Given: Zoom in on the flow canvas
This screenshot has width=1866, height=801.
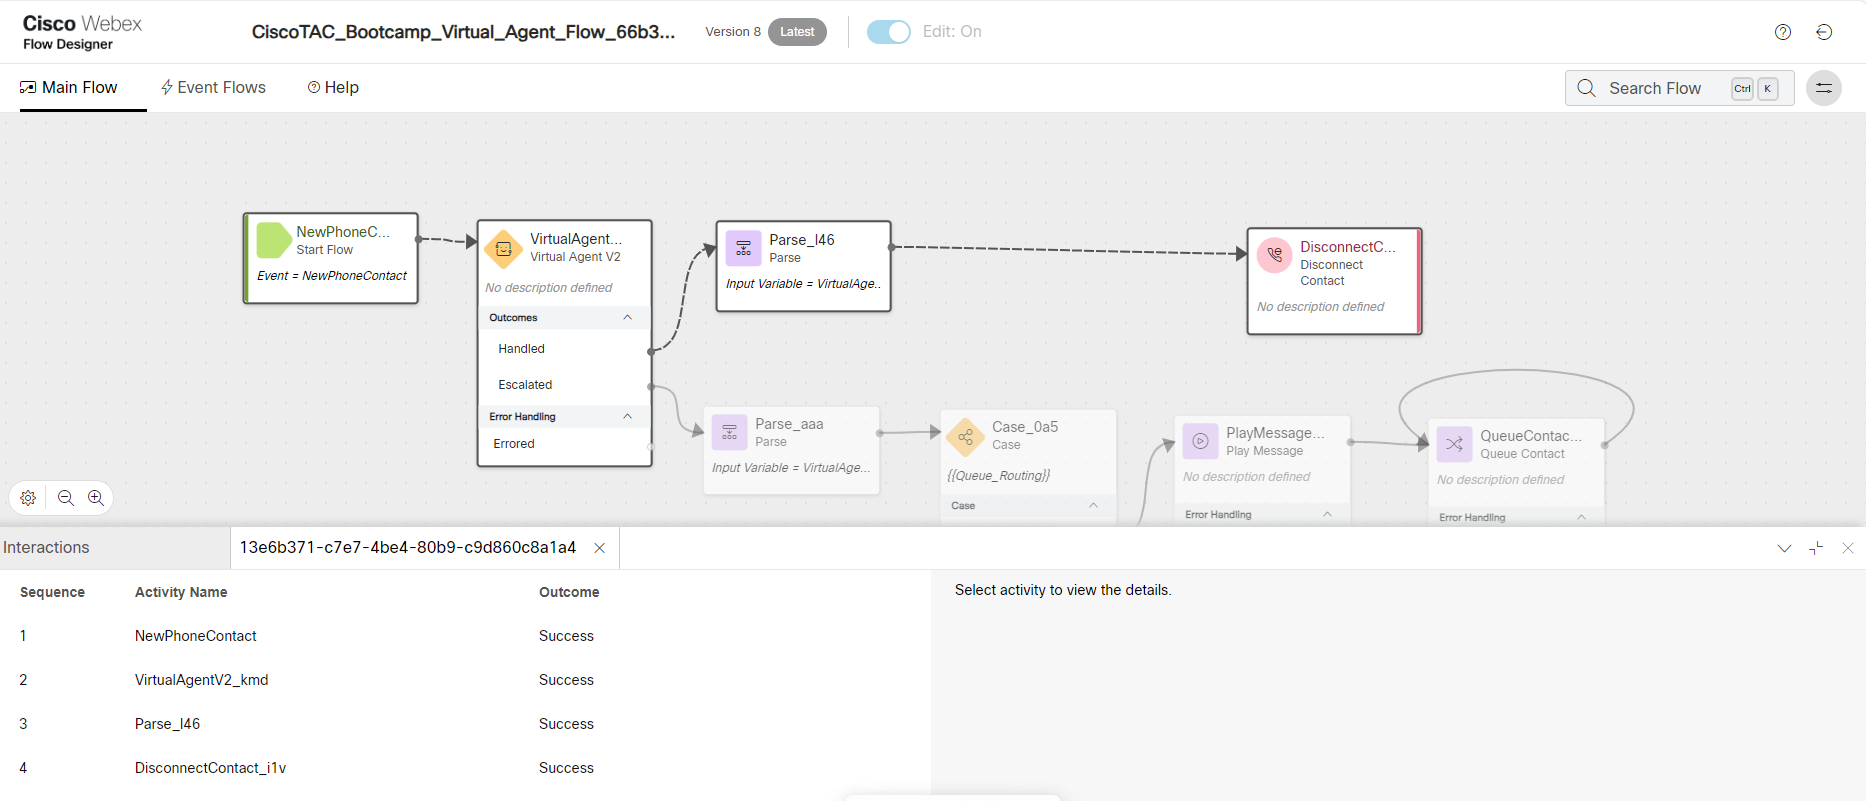Looking at the screenshot, I should pyautogui.click(x=96, y=498).
